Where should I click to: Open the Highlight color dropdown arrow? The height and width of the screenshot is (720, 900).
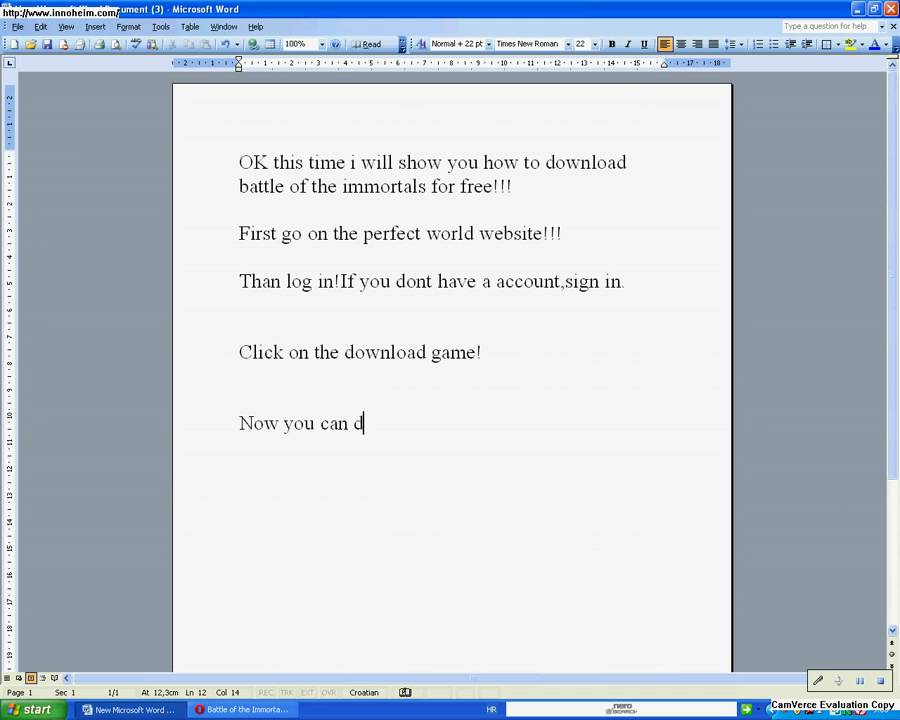click(x=862, y=44)
